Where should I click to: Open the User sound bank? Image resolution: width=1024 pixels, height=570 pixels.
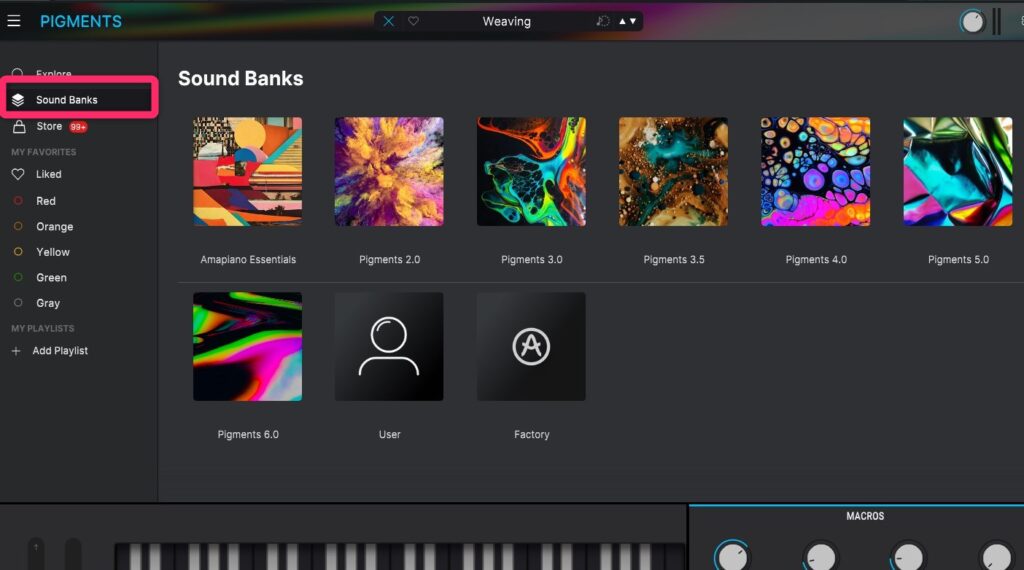click(x=389, y=346)
